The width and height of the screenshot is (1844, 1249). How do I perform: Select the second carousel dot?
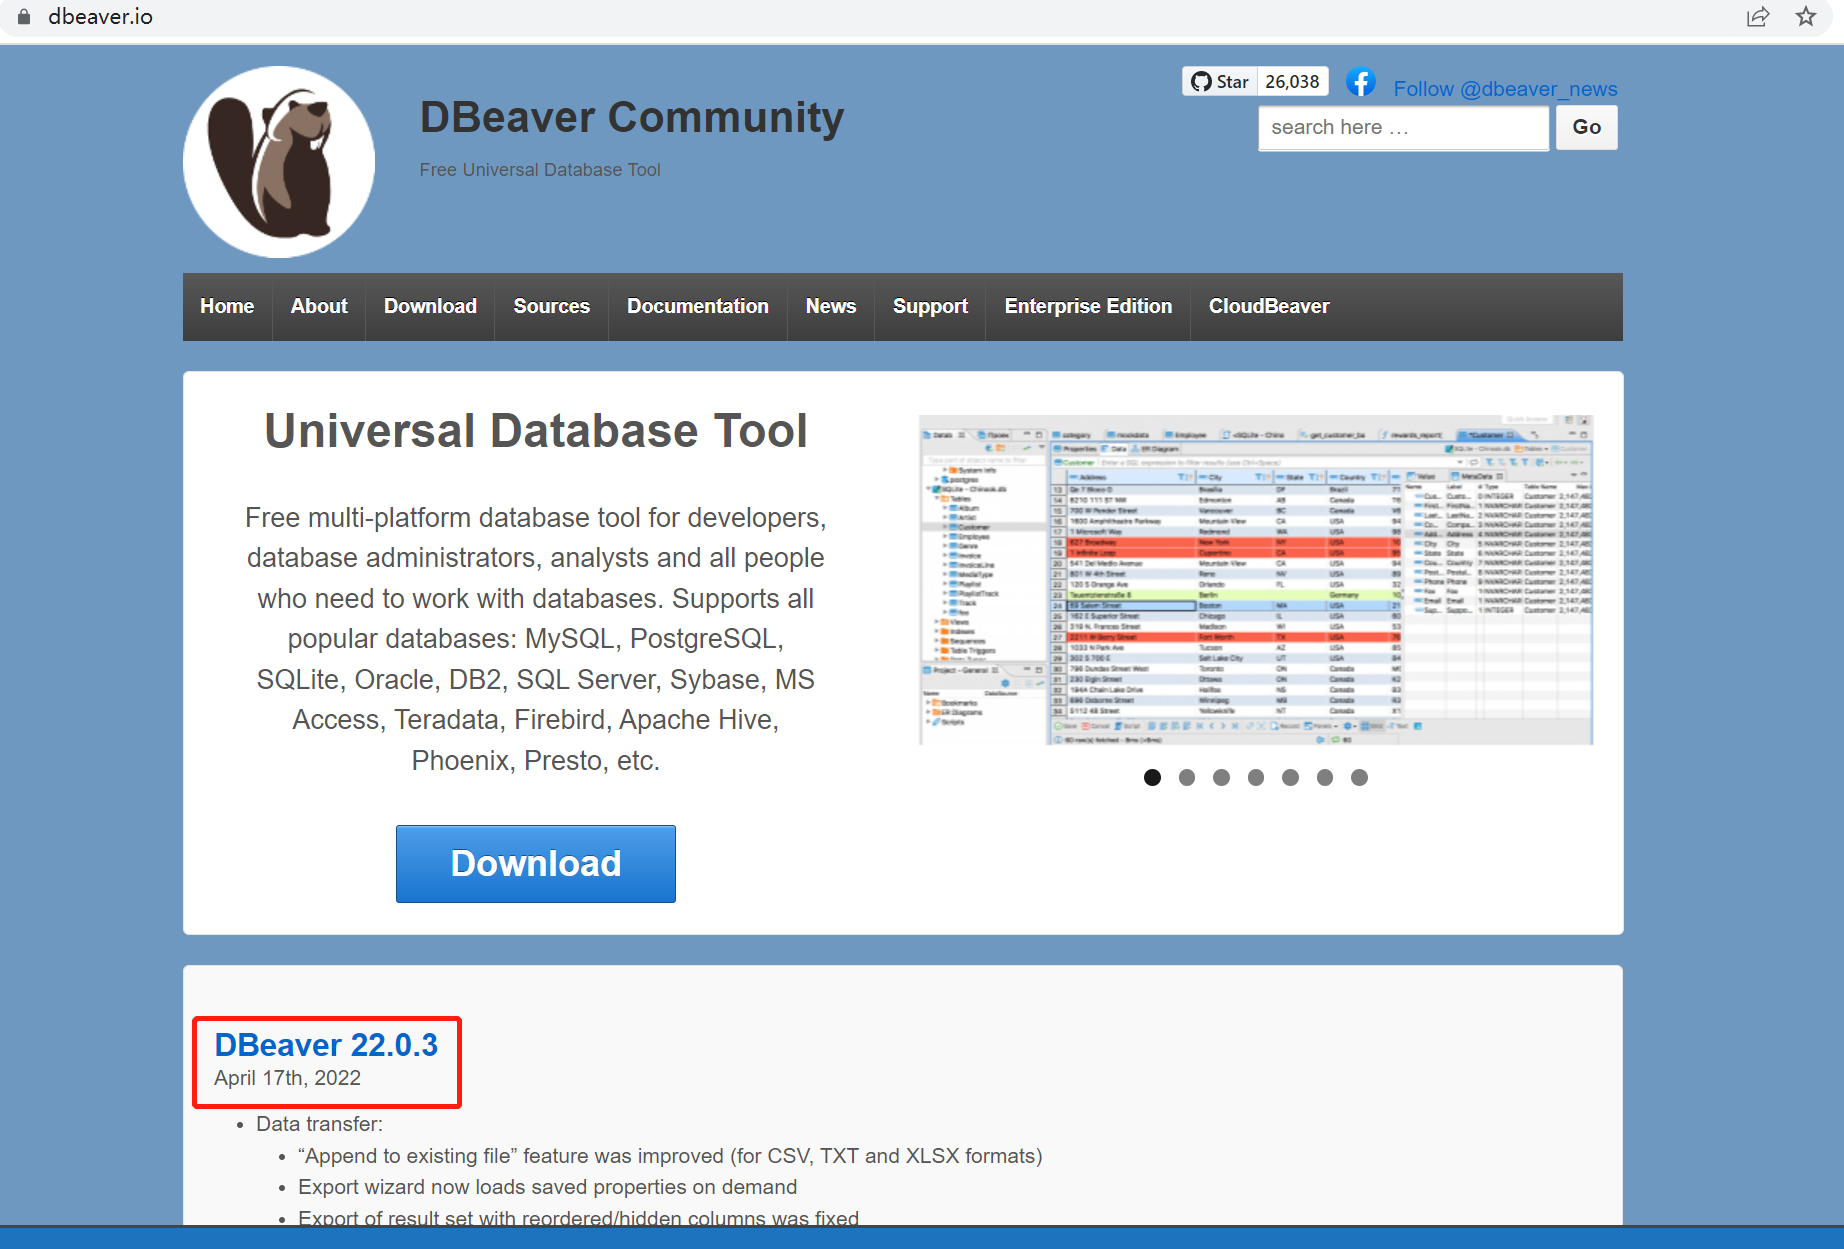click(1187, 777)
